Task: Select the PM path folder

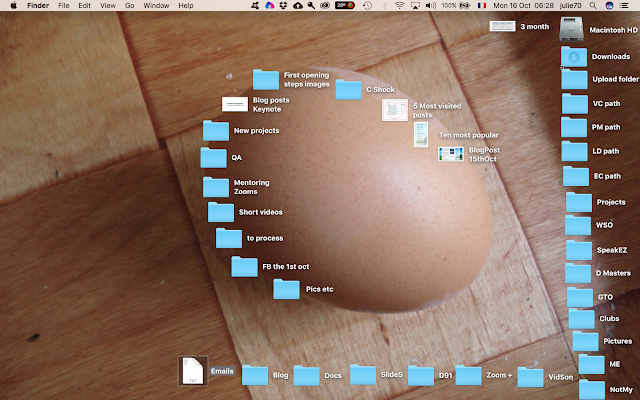Action: pos(574,127)
